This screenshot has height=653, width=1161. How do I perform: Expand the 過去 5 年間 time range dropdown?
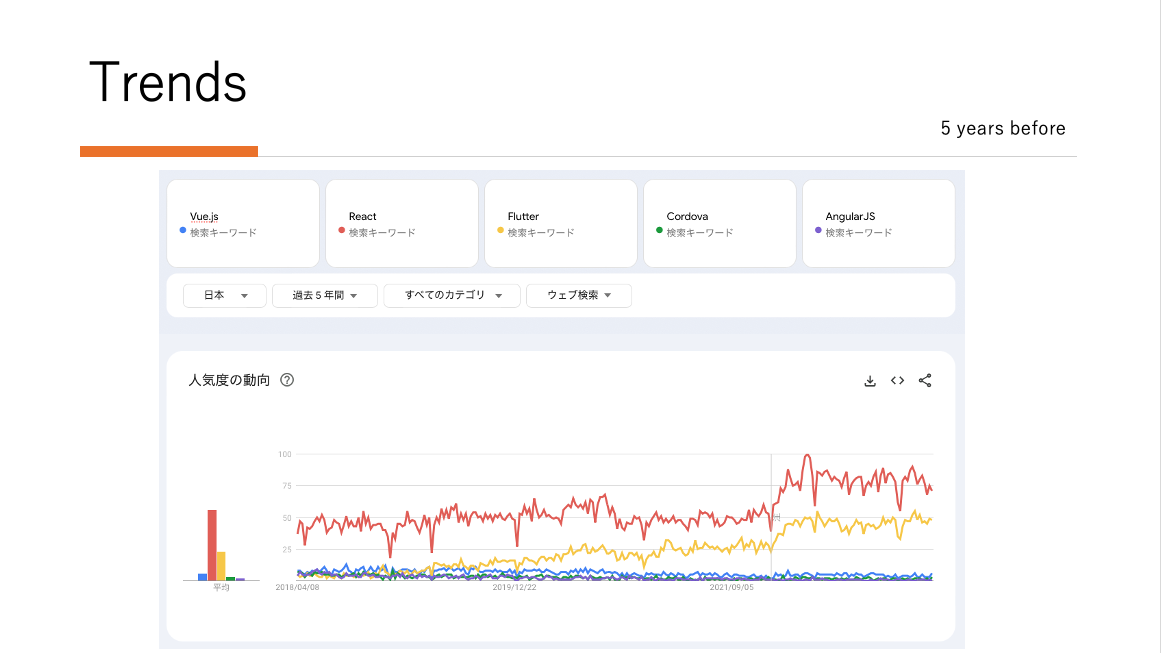click(324, 295)
